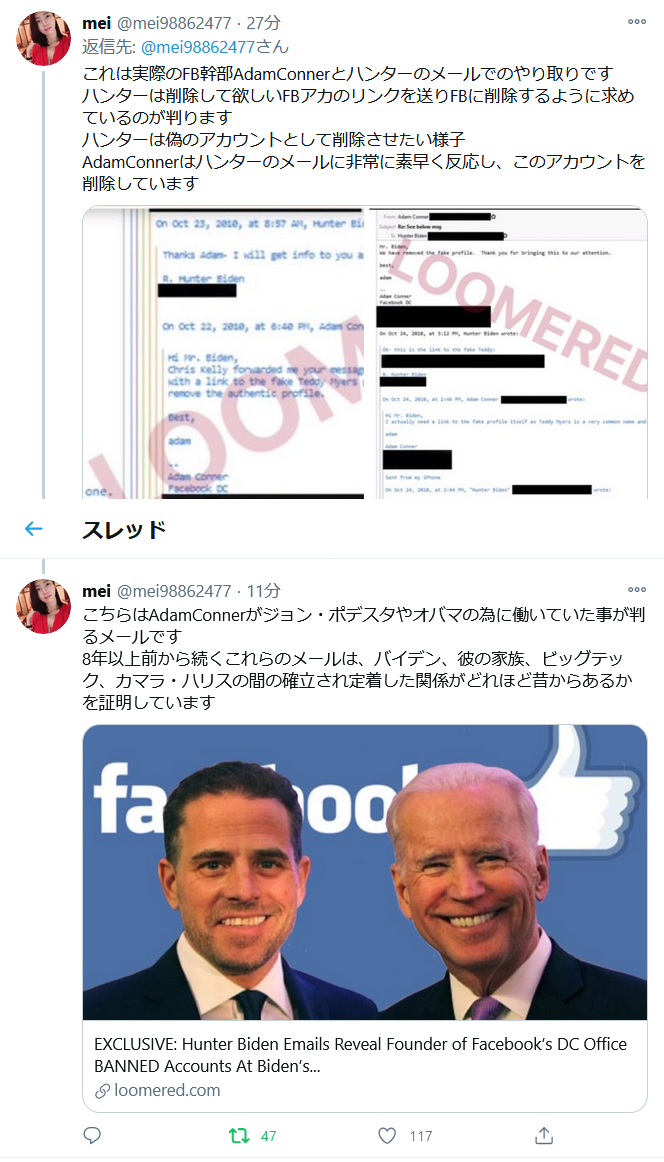The image size is (664, 1162).
Task: Open the share icon under the tweet
Action: [544, 1135]
